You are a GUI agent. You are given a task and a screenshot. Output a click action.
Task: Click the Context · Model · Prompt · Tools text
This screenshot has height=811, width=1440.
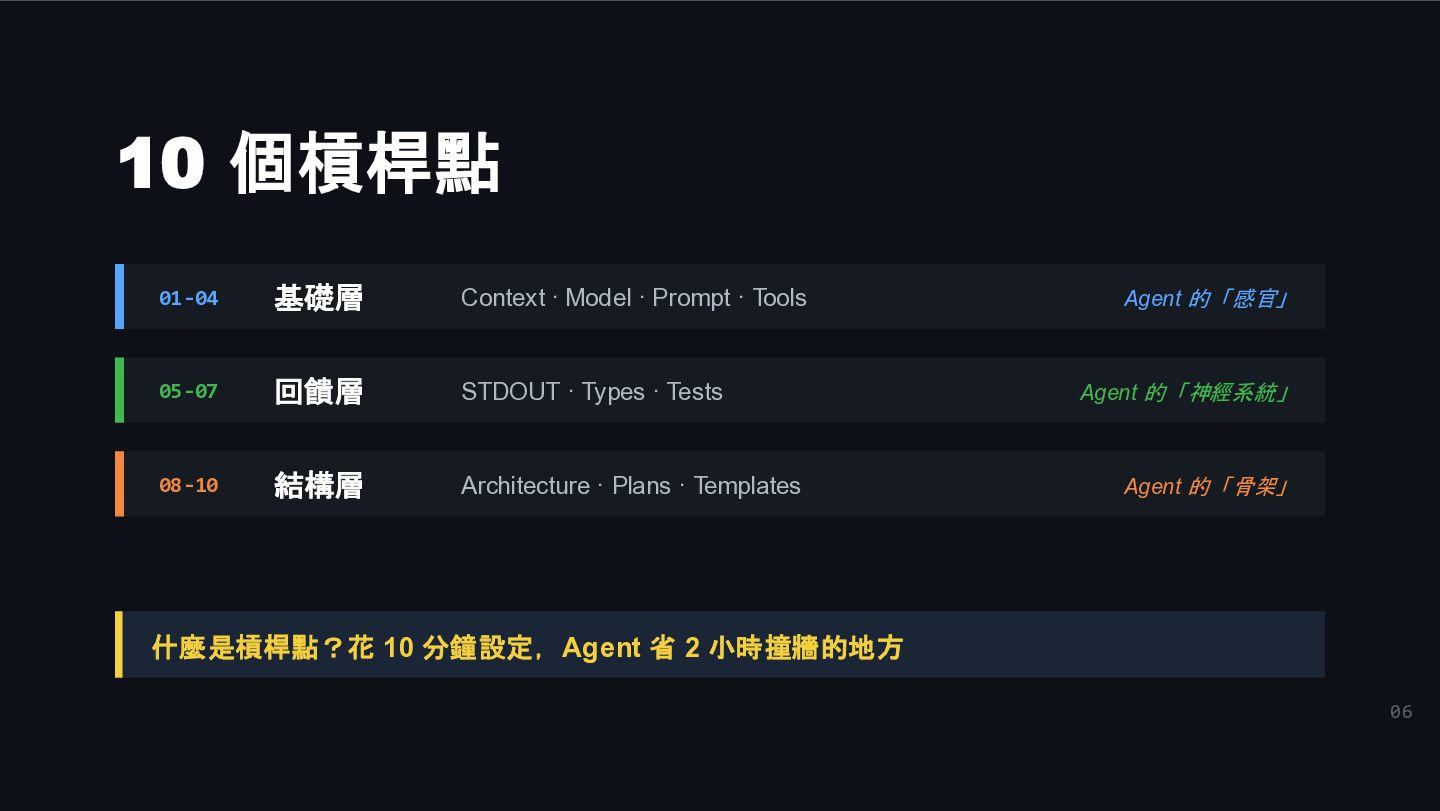633,298
